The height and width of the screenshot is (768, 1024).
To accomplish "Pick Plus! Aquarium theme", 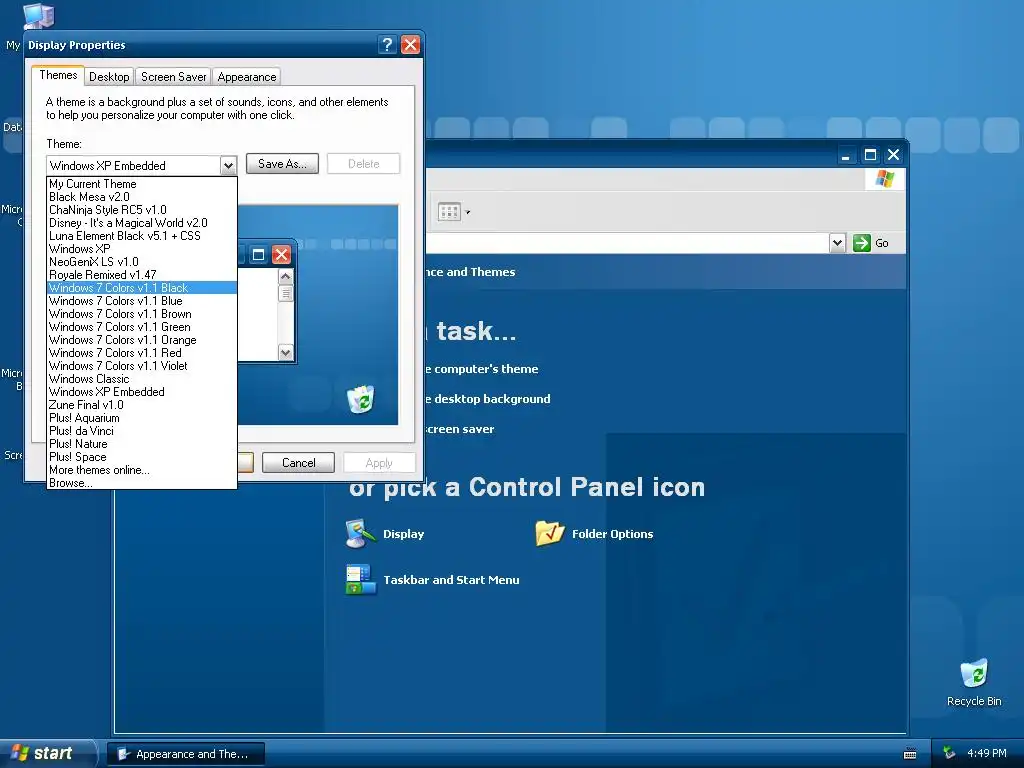I will (142, 418).
